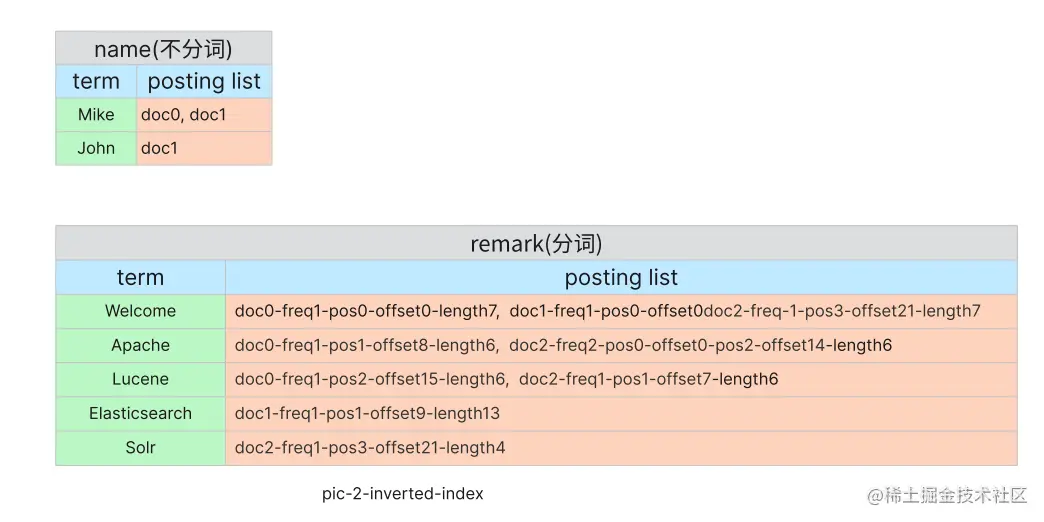1044x522 pixels.
Task: Click the pic-2-inverted-index caption text
Action: point(402,494)
